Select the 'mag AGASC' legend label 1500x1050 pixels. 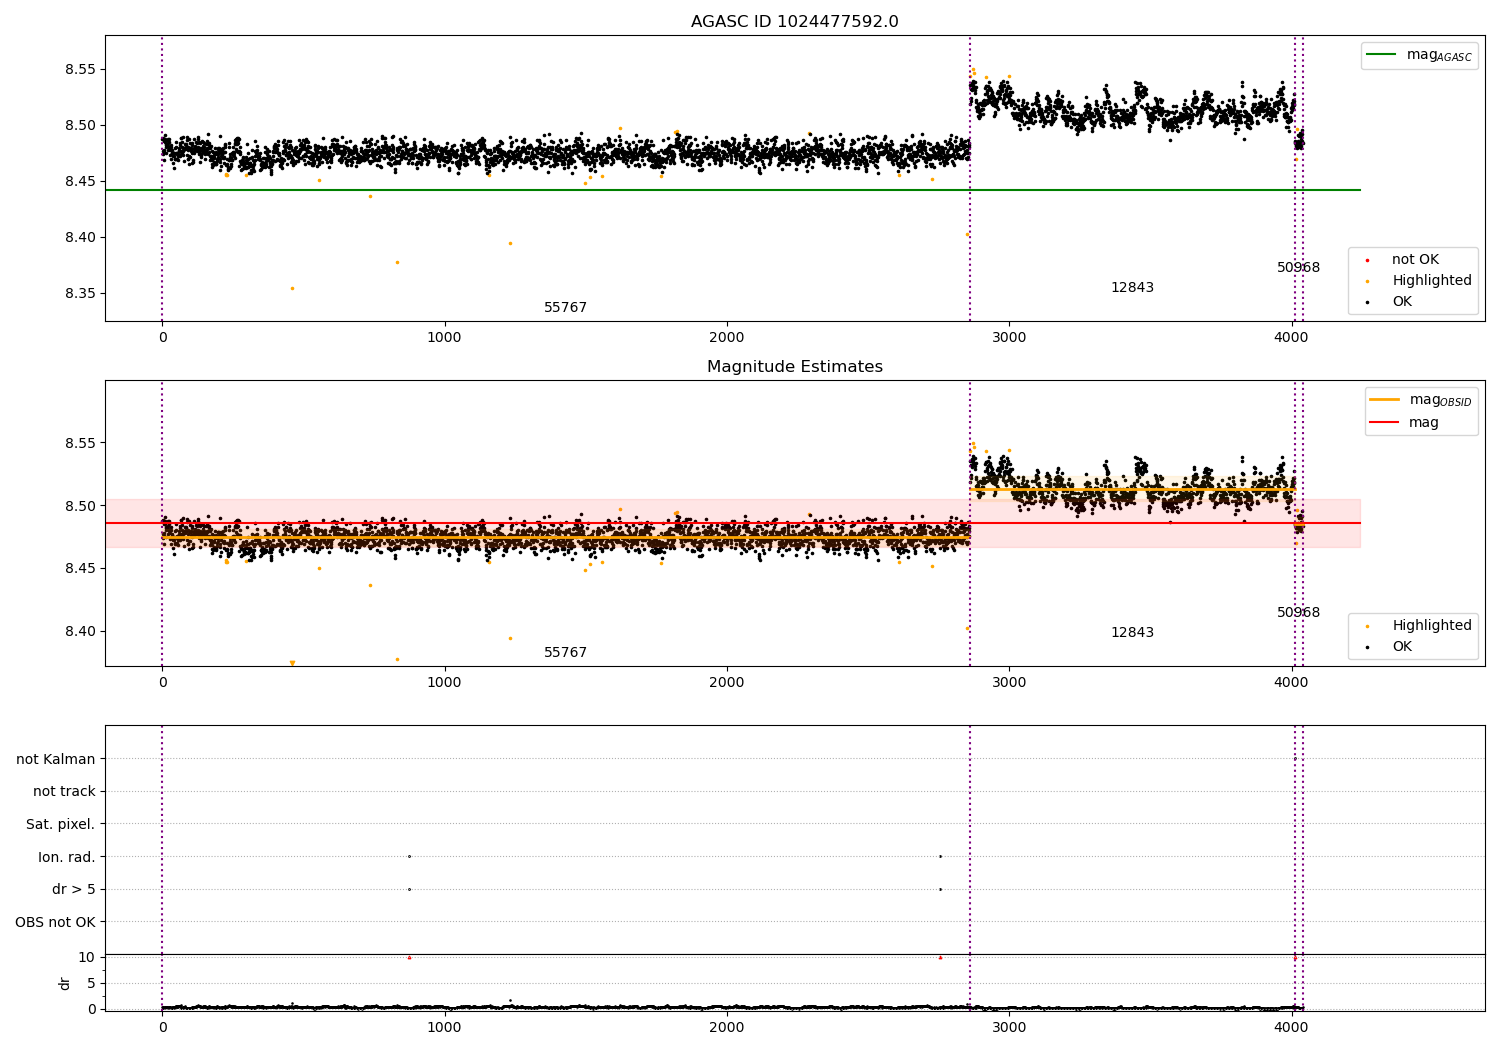click(x=1439, y=55)
